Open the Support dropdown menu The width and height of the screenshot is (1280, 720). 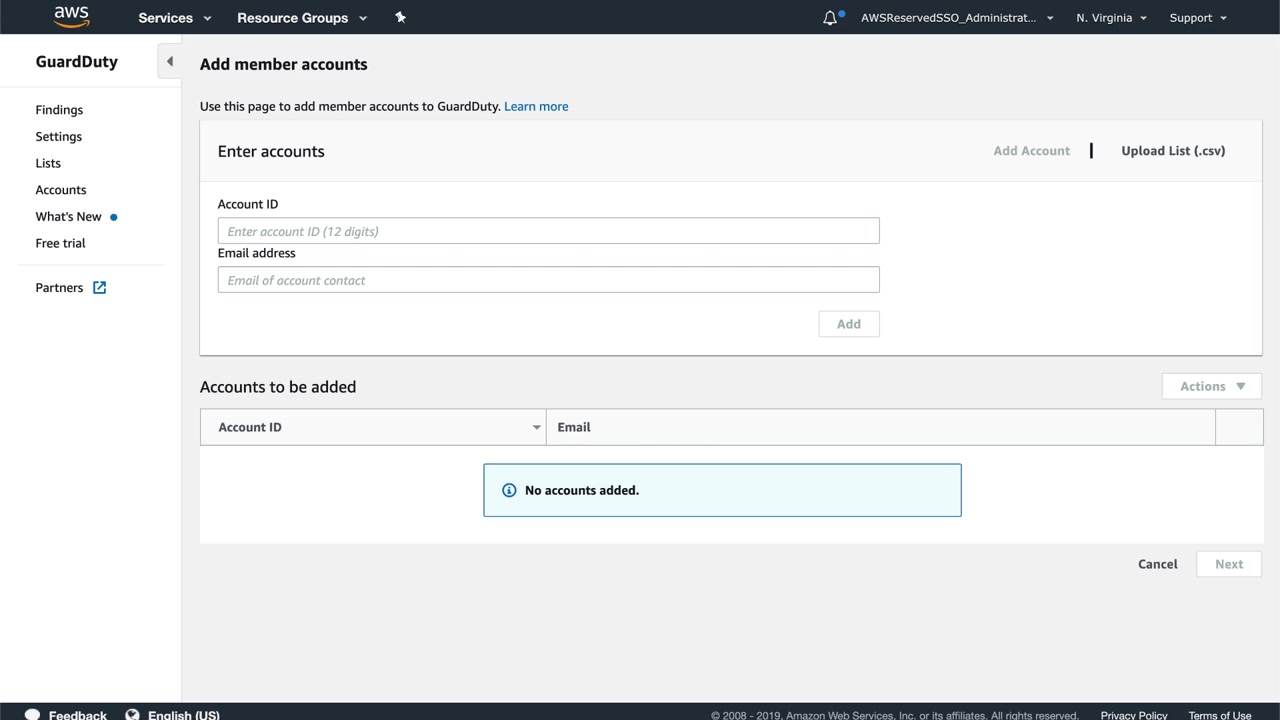1197,18
